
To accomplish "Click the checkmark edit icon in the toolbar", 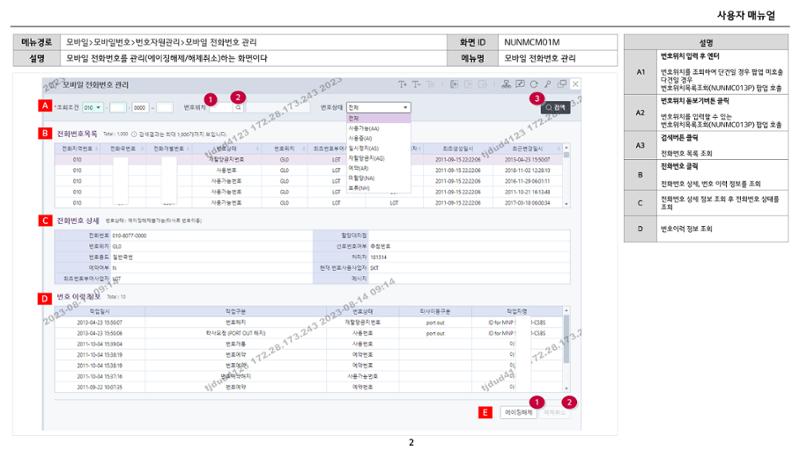I will coord(520,84).
